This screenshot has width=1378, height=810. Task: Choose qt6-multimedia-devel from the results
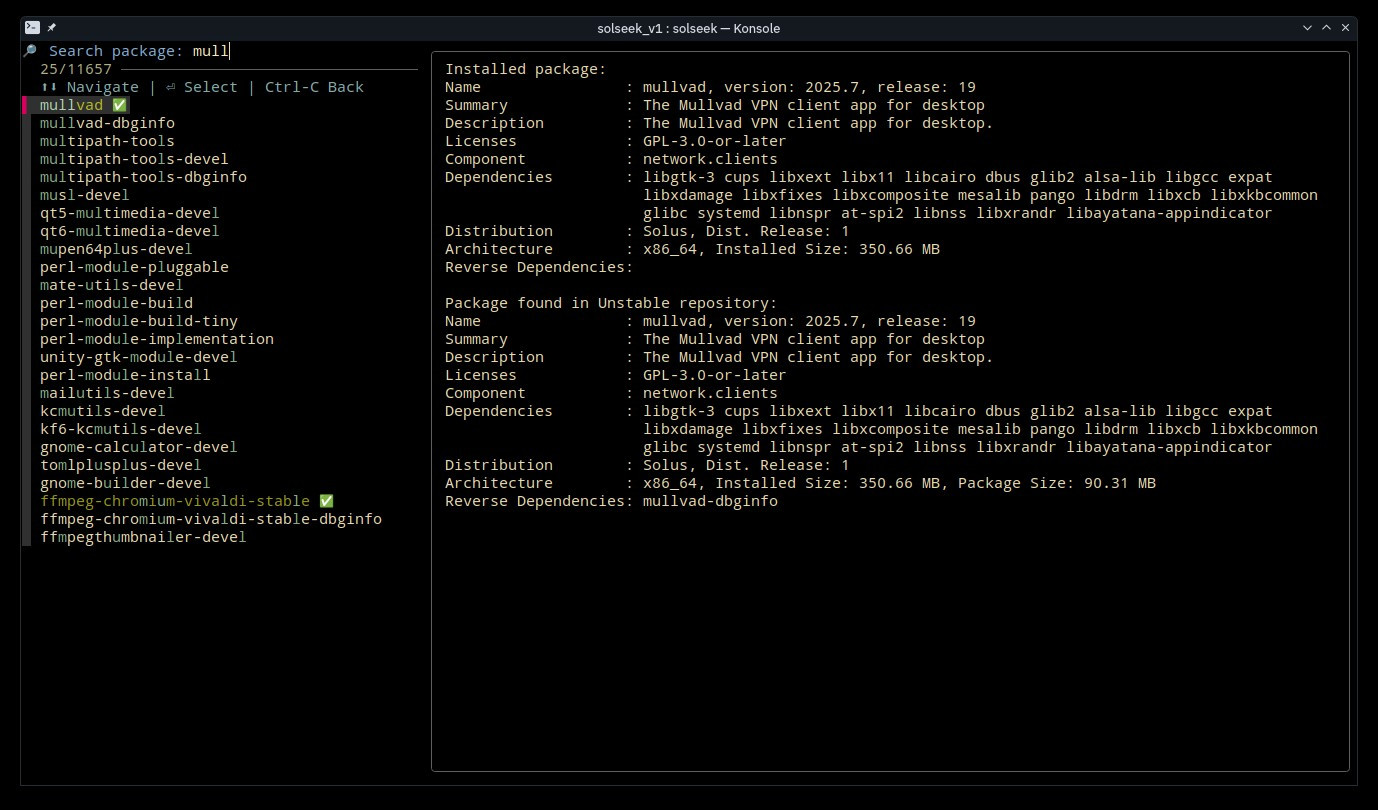coord(129,231)
